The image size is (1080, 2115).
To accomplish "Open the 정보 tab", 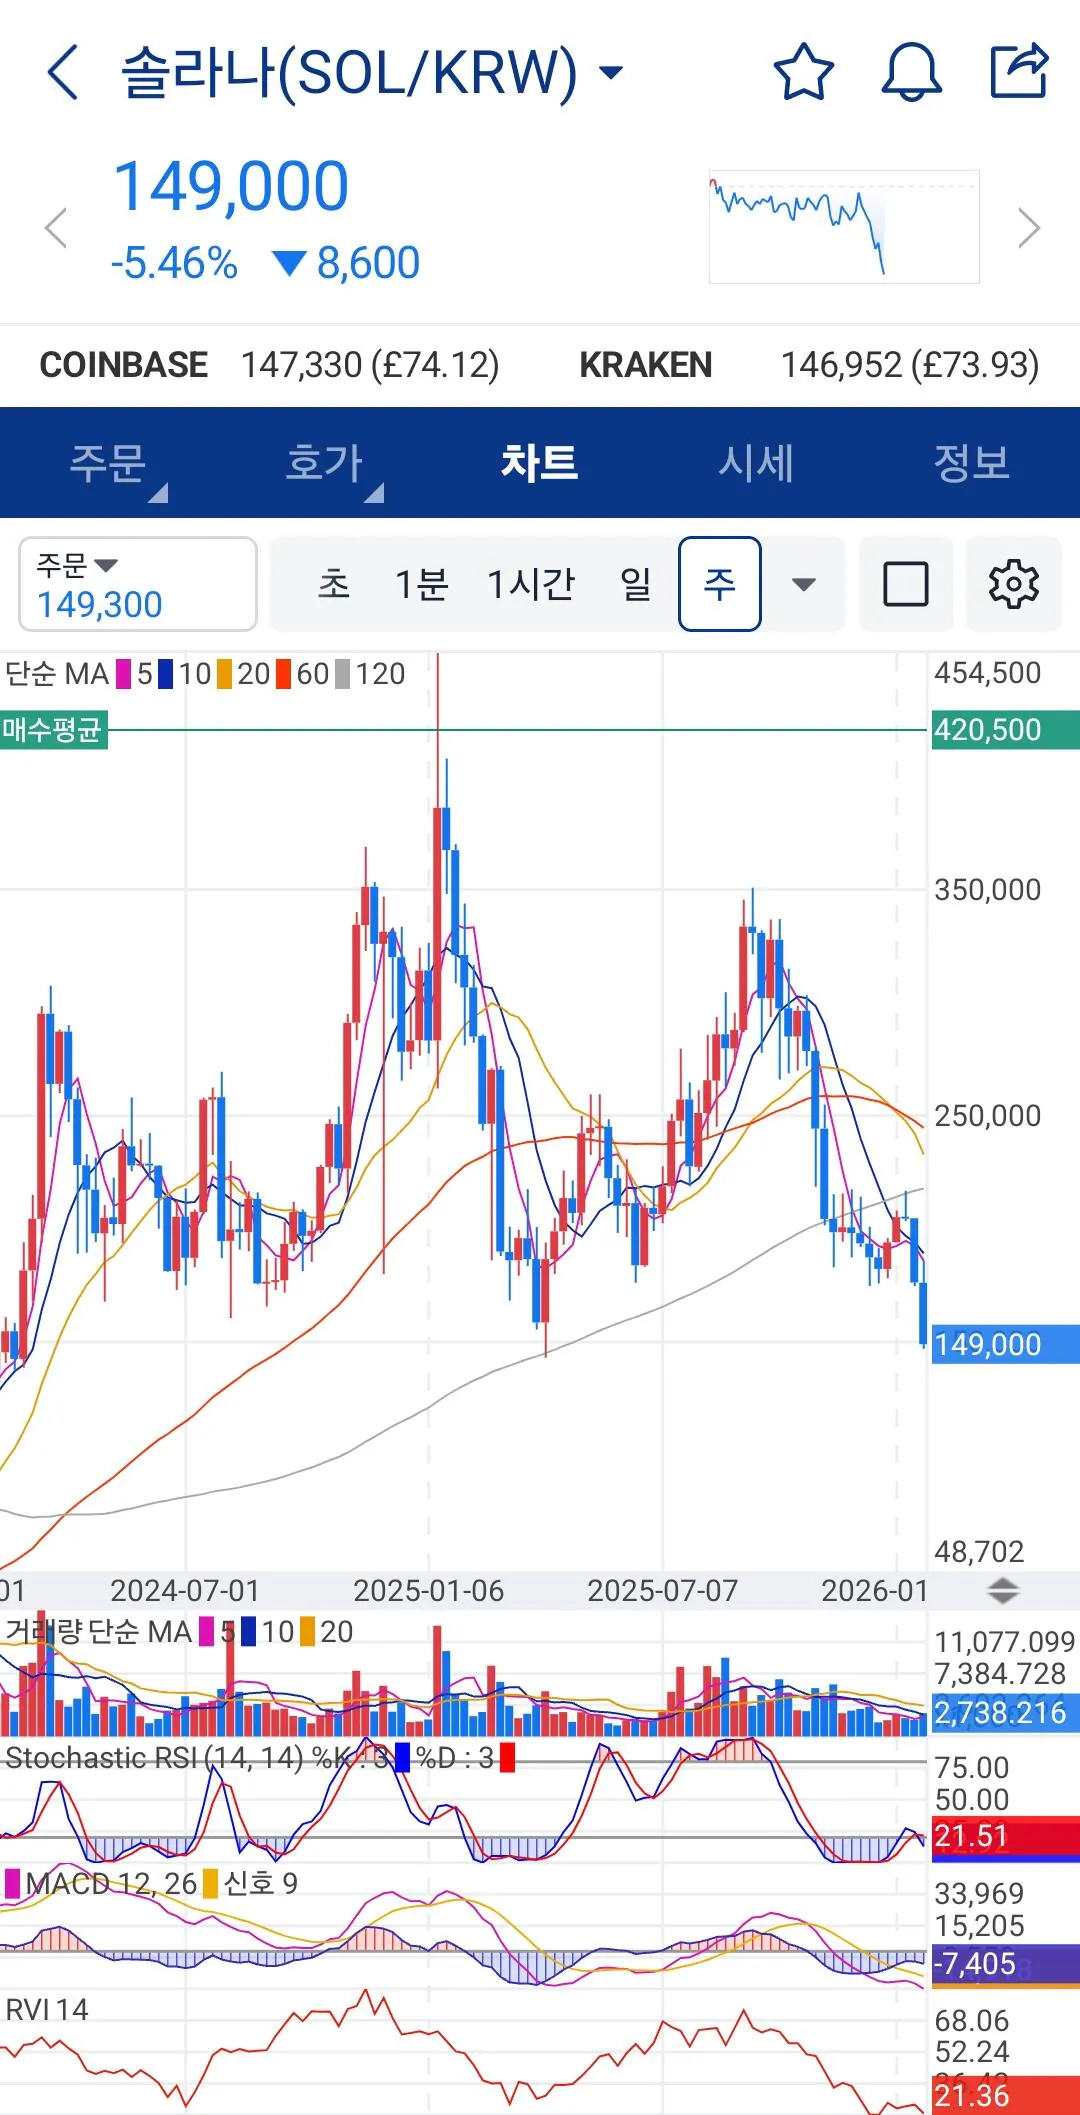I will click(971, 463).
